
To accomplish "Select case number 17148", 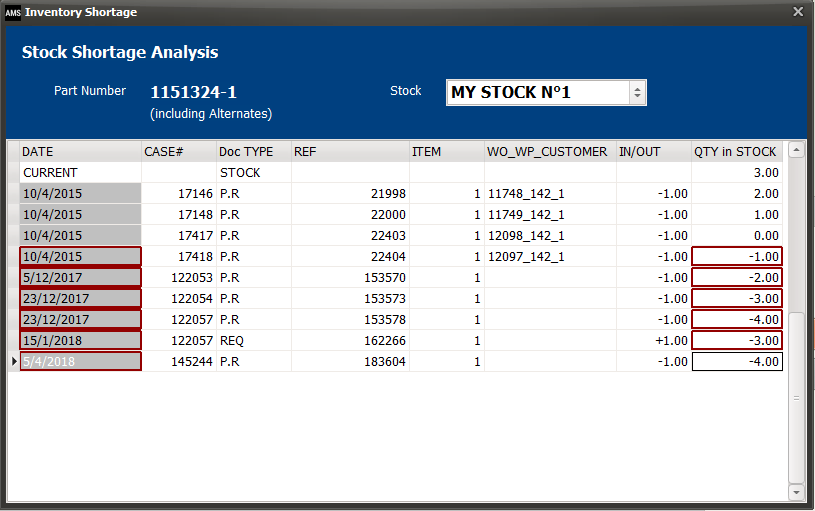I will point(179,215).
